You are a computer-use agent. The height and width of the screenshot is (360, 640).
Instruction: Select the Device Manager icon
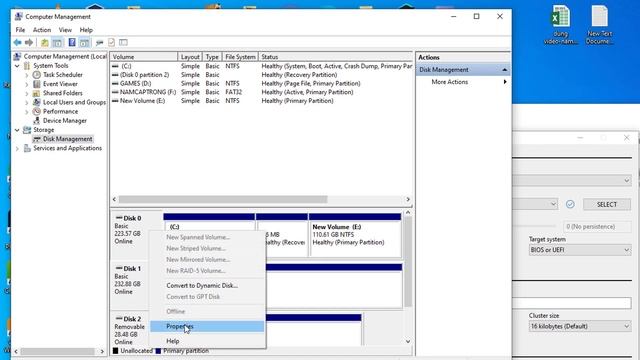click(37, 120)
